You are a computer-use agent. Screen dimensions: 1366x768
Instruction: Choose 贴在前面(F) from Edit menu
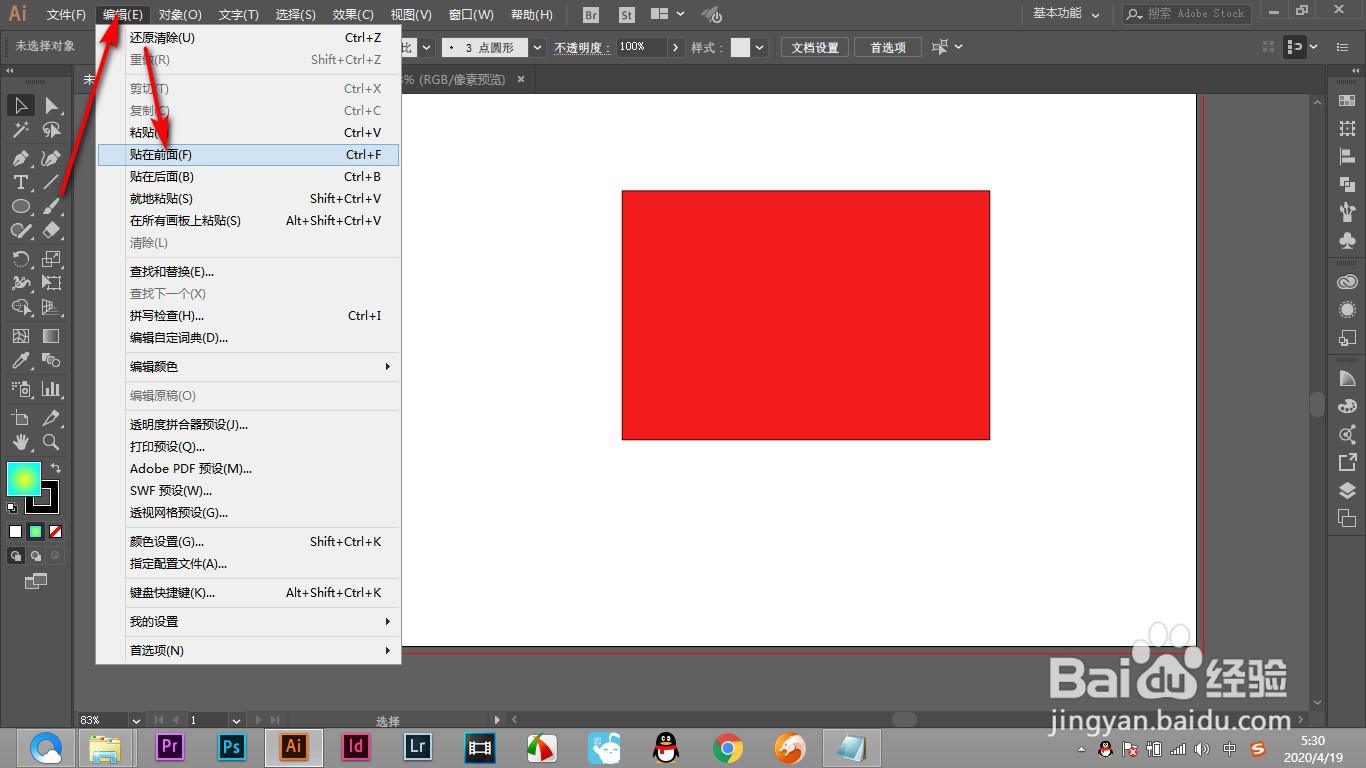[x=248, y=155]
